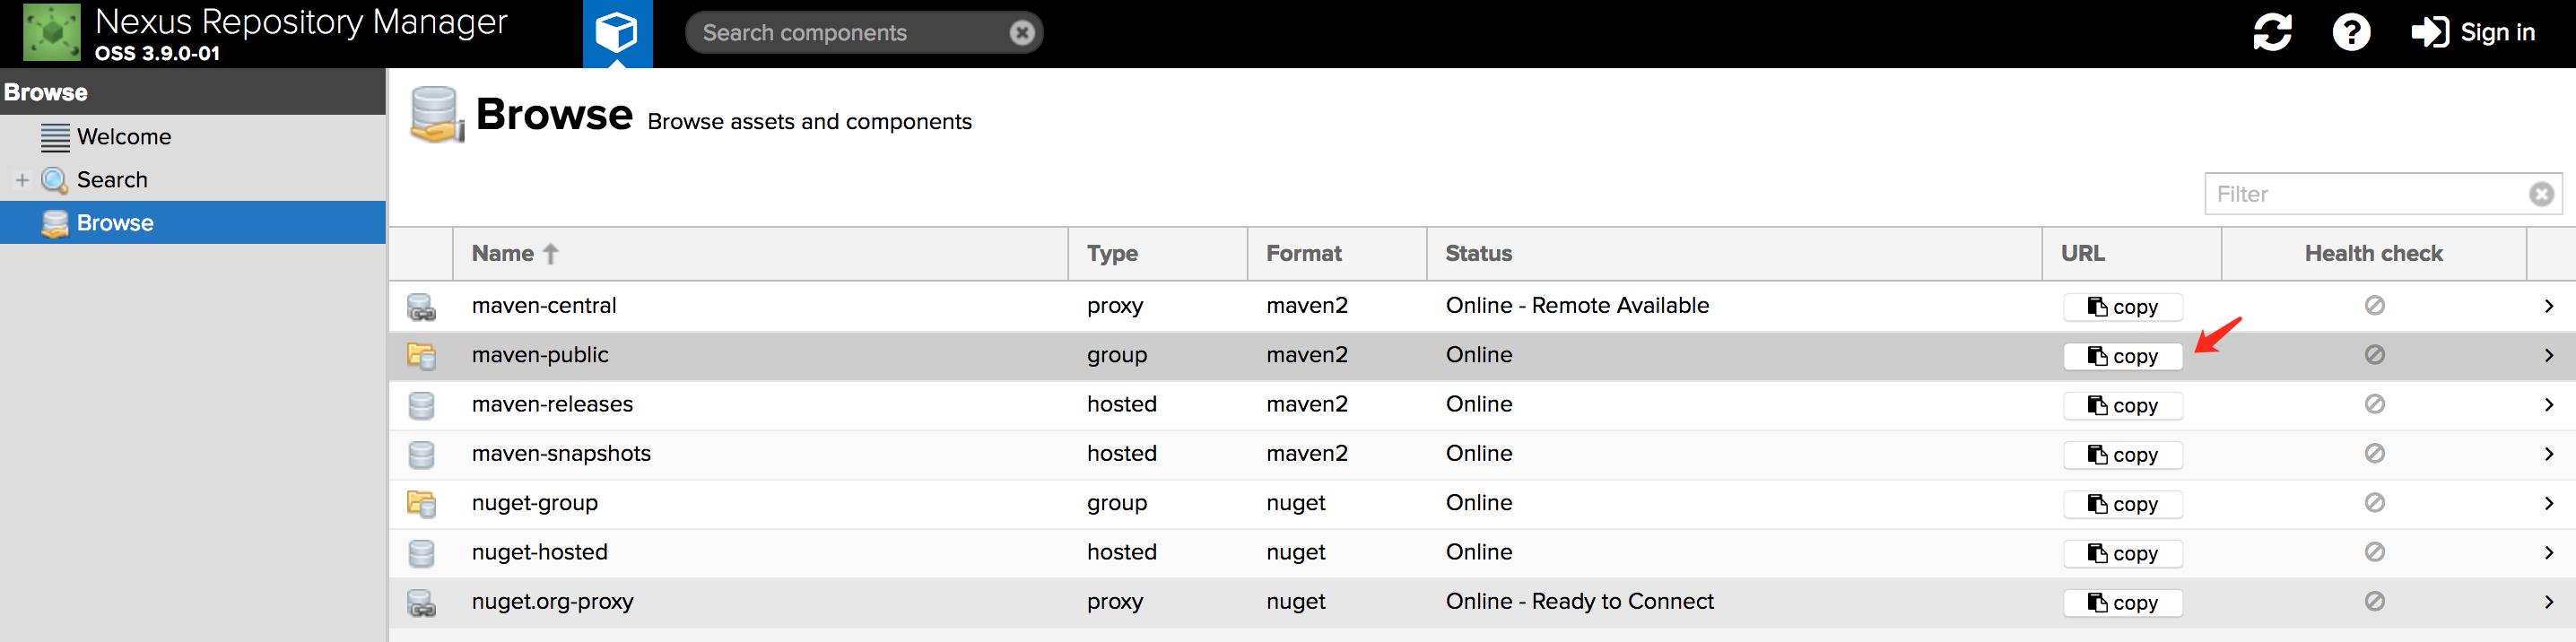Image resolution: width=2576 pixels, height=642 pixels.
Task: Click nuget.org-proxy repository icon
Action: (421, 603)
